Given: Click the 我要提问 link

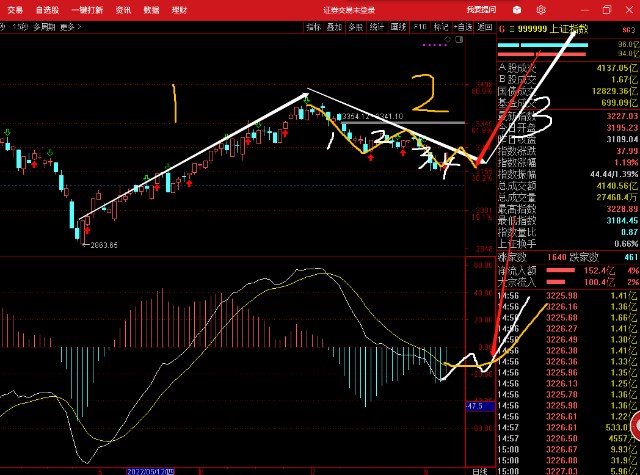Looking at the screenshot, I should click(x=481, y=9).
